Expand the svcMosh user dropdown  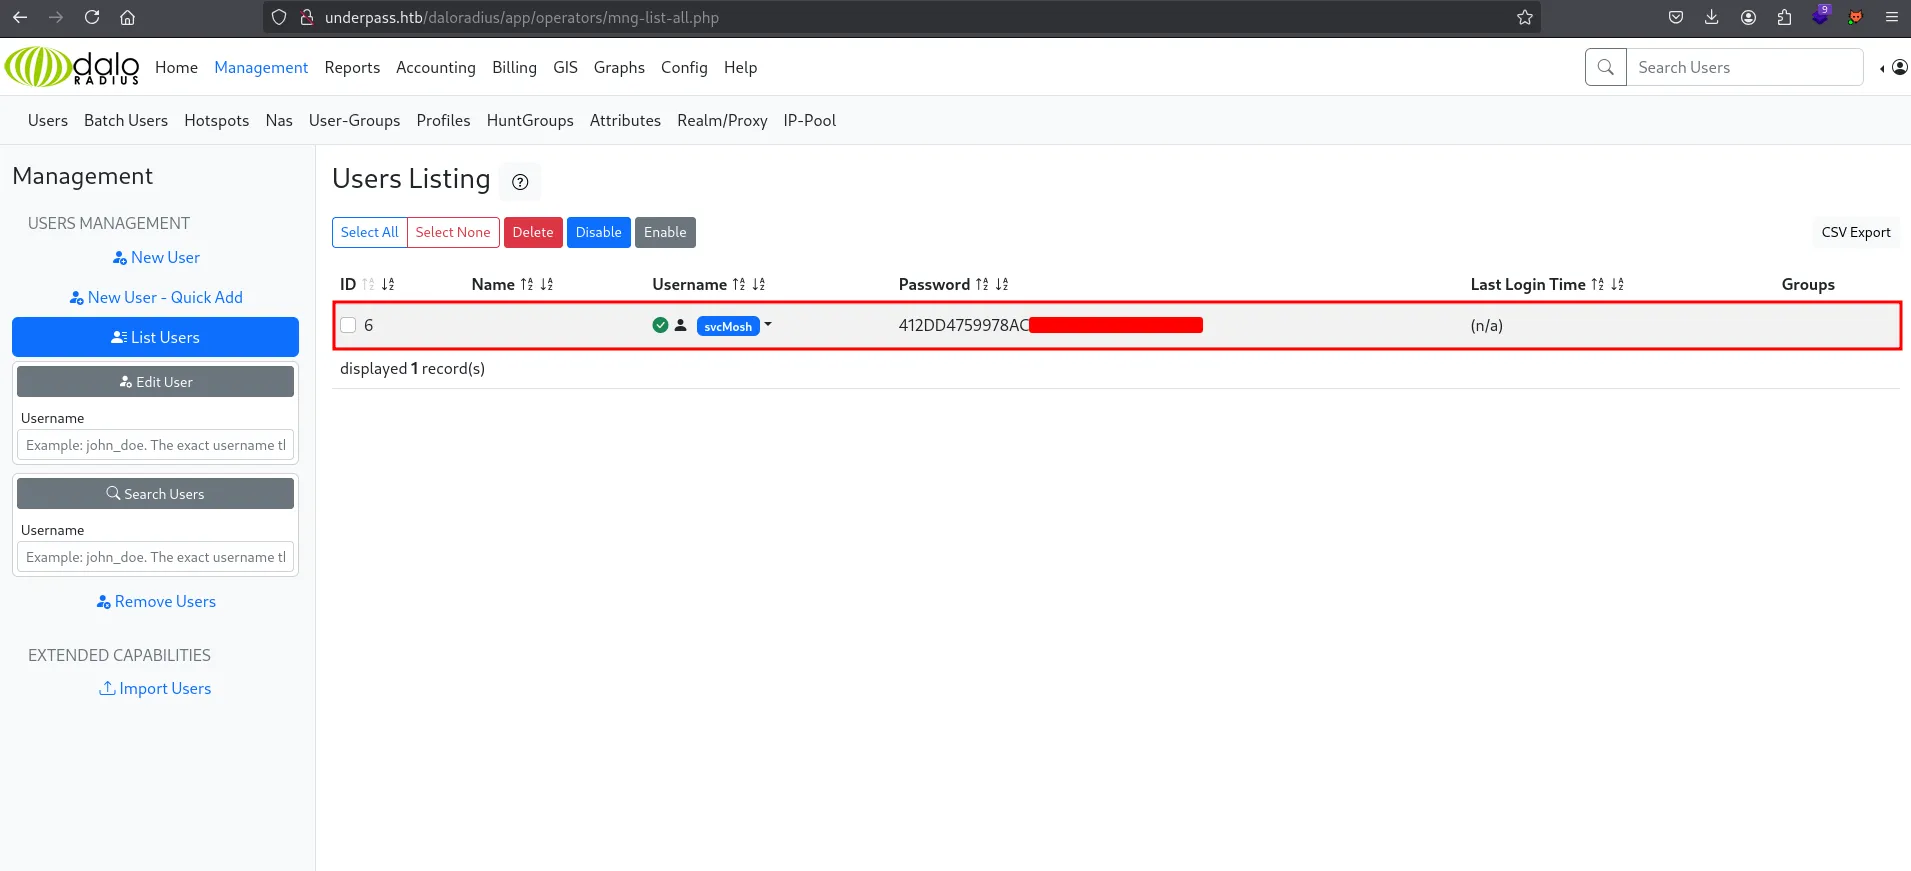click(768, 325)
